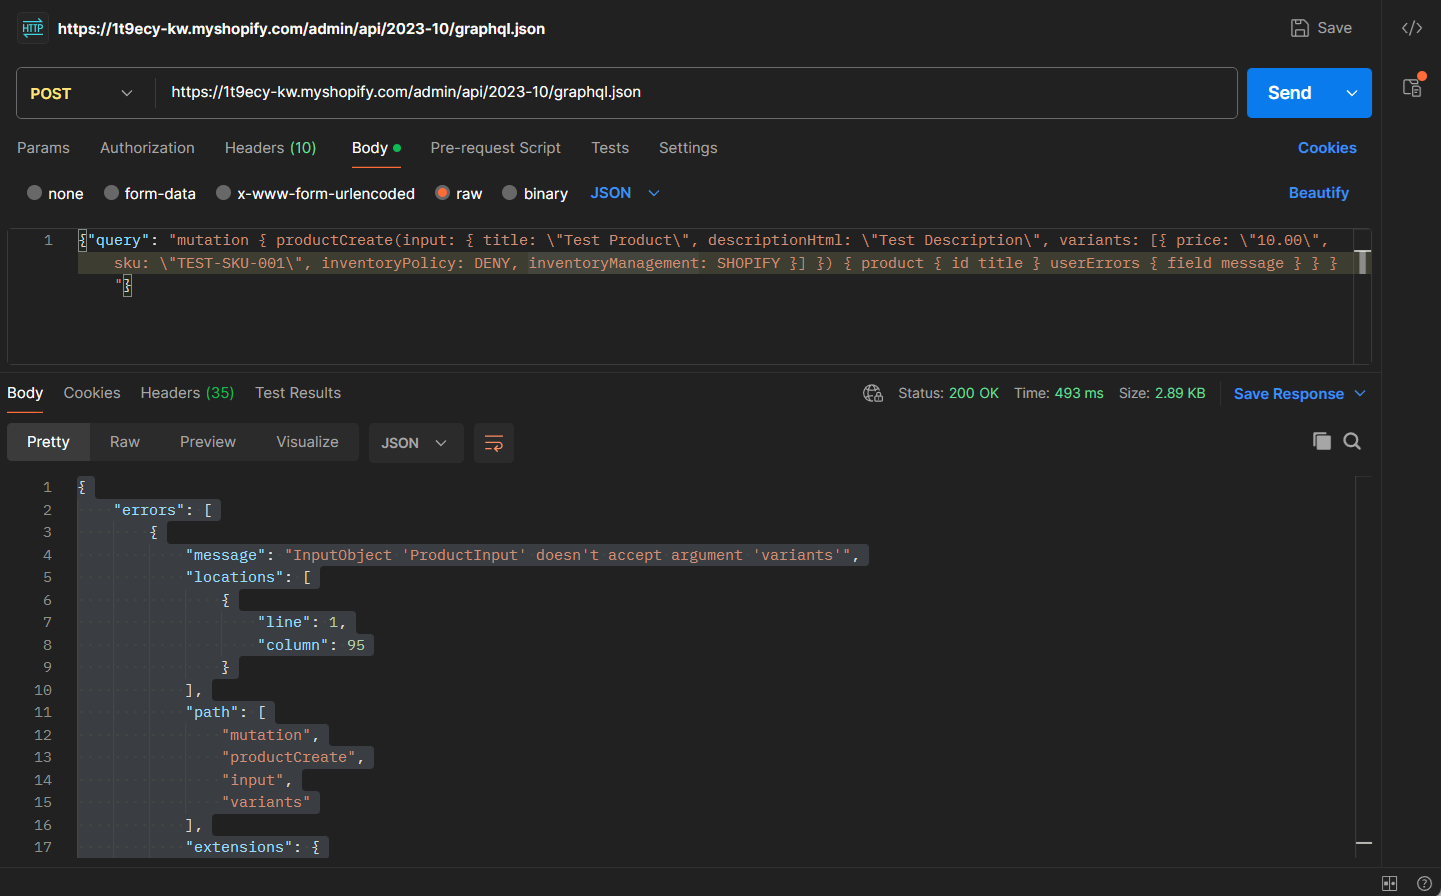Switch to the Preview response view
This screenshot has width=1441, height=896.
coord(208,442)
